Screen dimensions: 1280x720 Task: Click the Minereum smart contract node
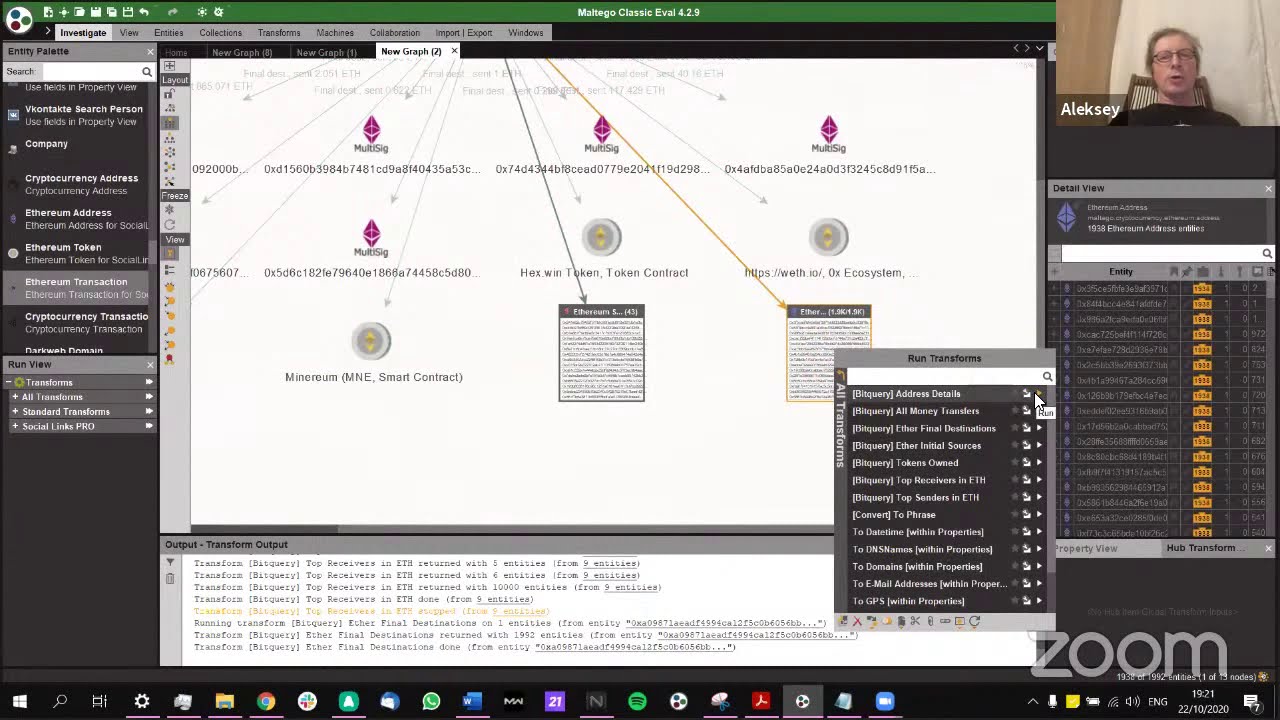click(371, 342)
